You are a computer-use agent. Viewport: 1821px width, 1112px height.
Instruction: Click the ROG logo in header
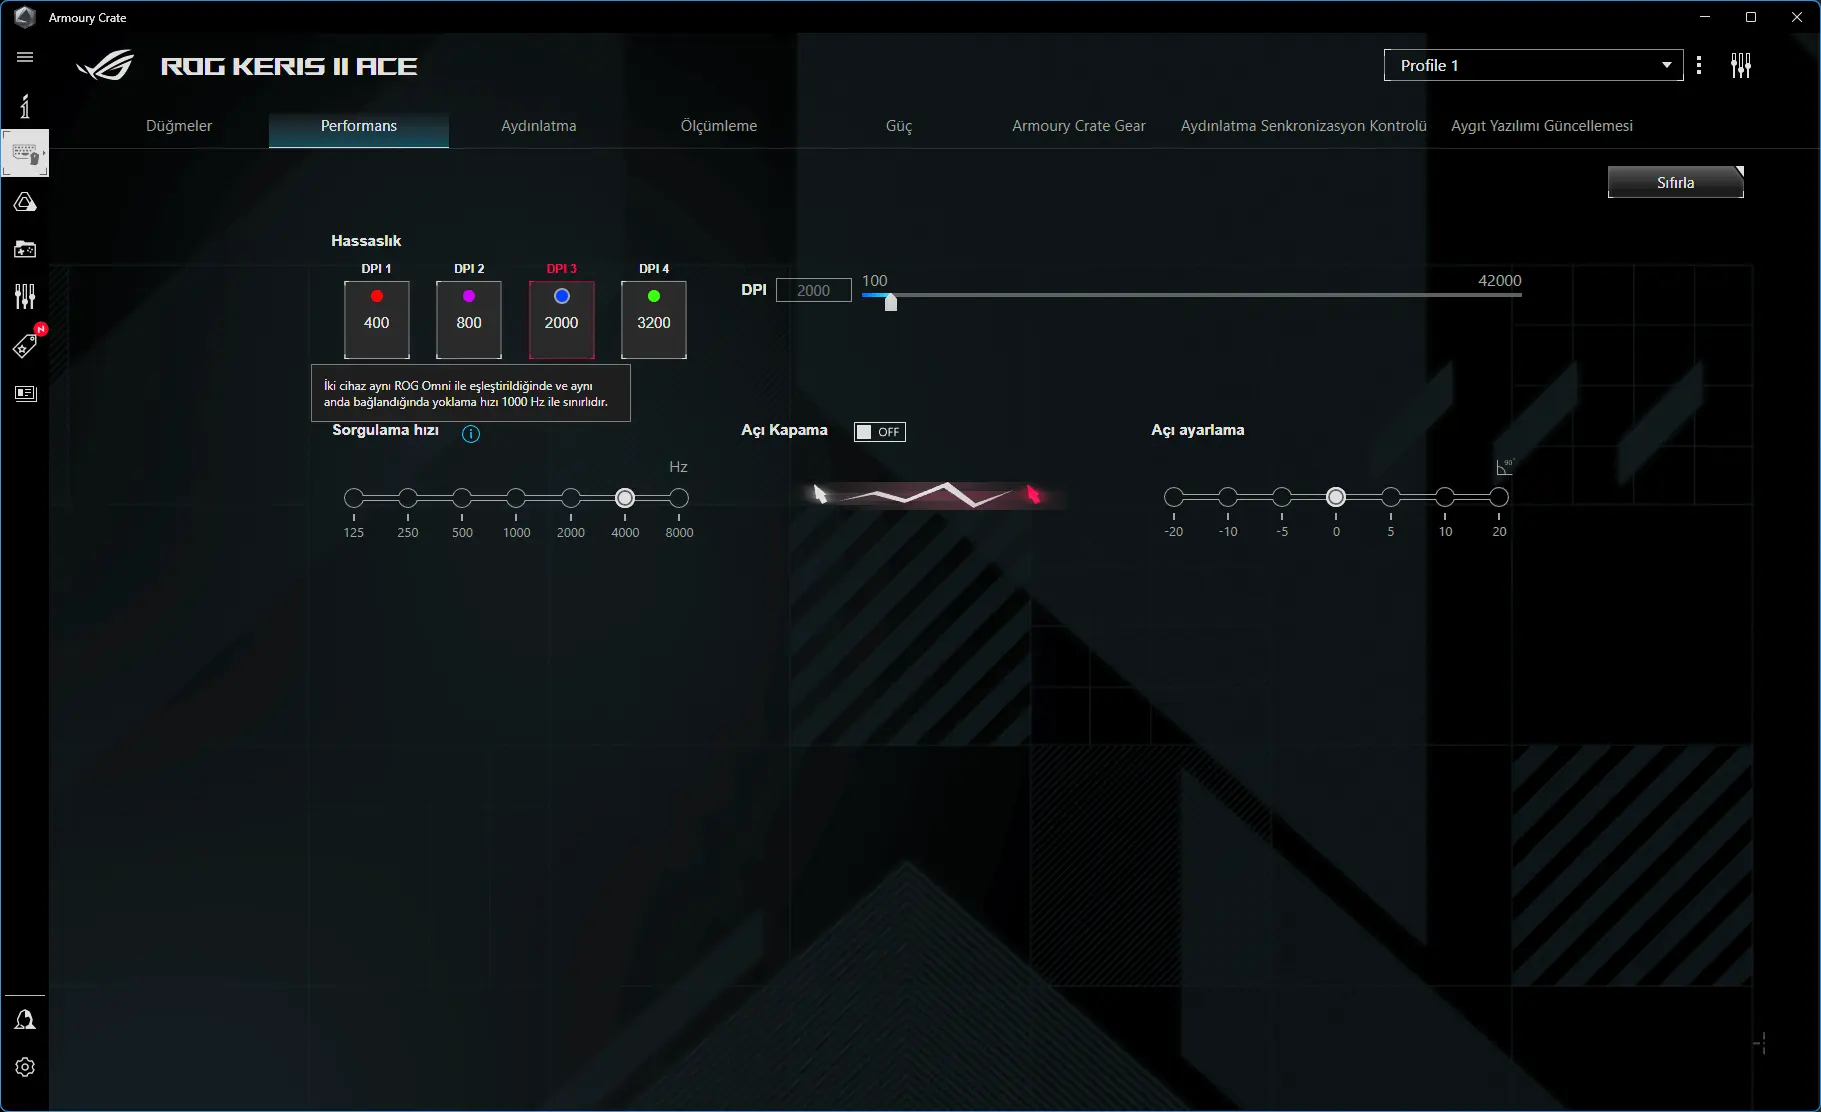click(x=105, y=66)
